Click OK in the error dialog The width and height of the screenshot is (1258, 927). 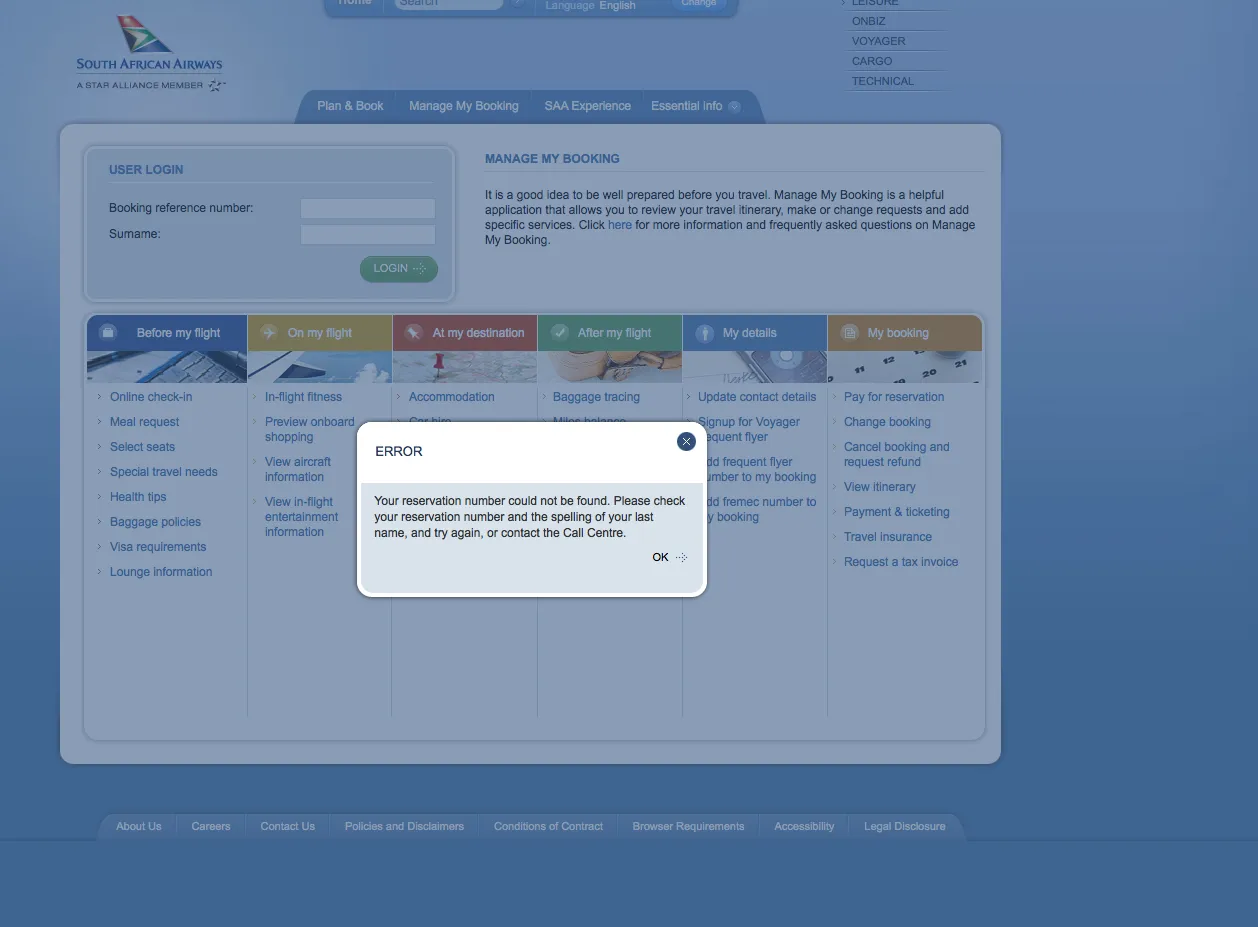(x=669, y=557)
